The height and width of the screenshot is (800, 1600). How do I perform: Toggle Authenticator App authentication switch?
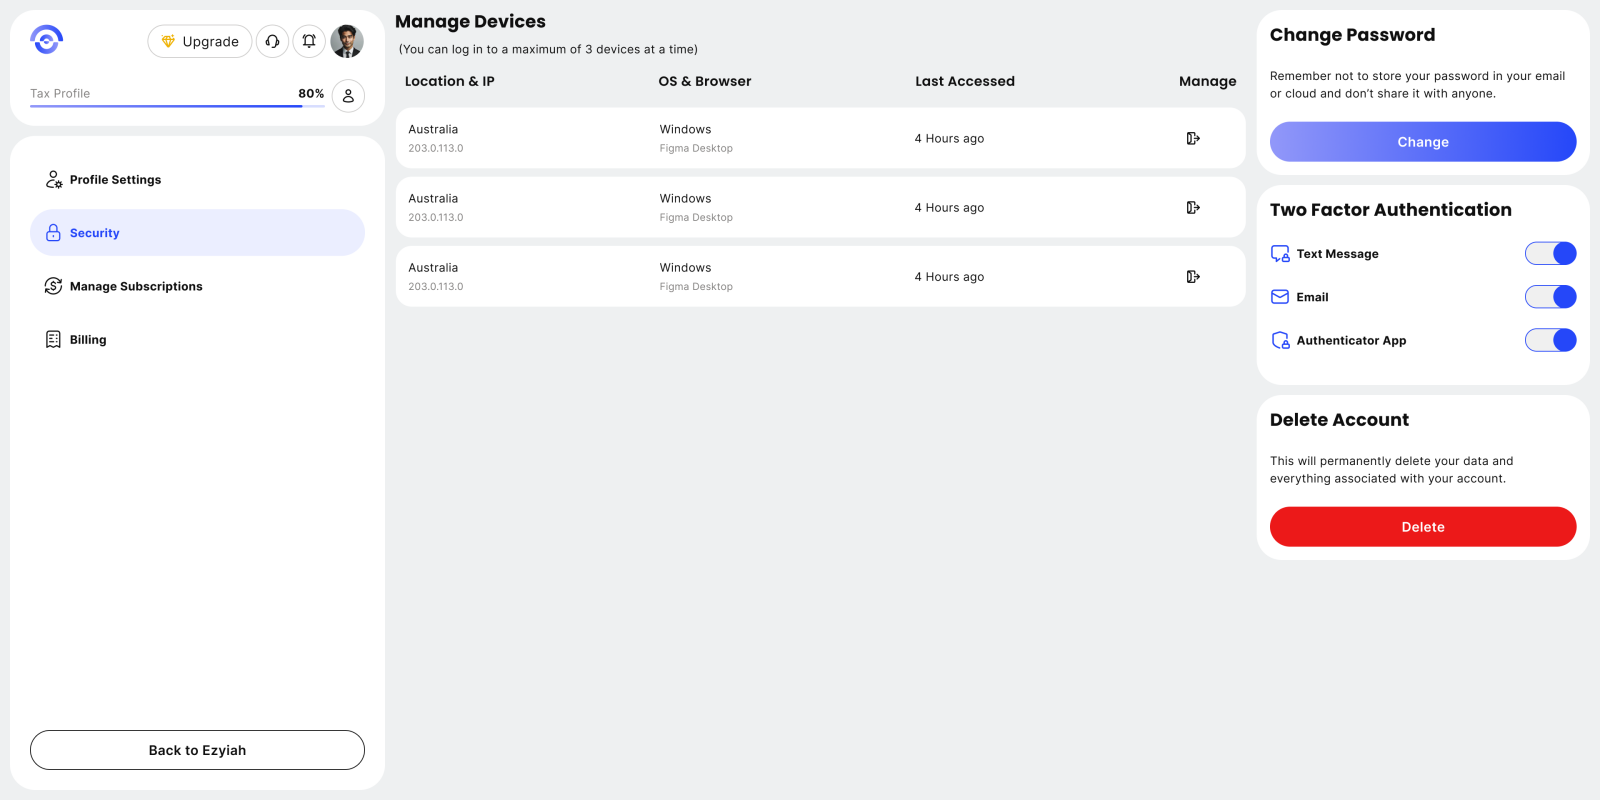pyautogui.click(x=1550, y=340)
